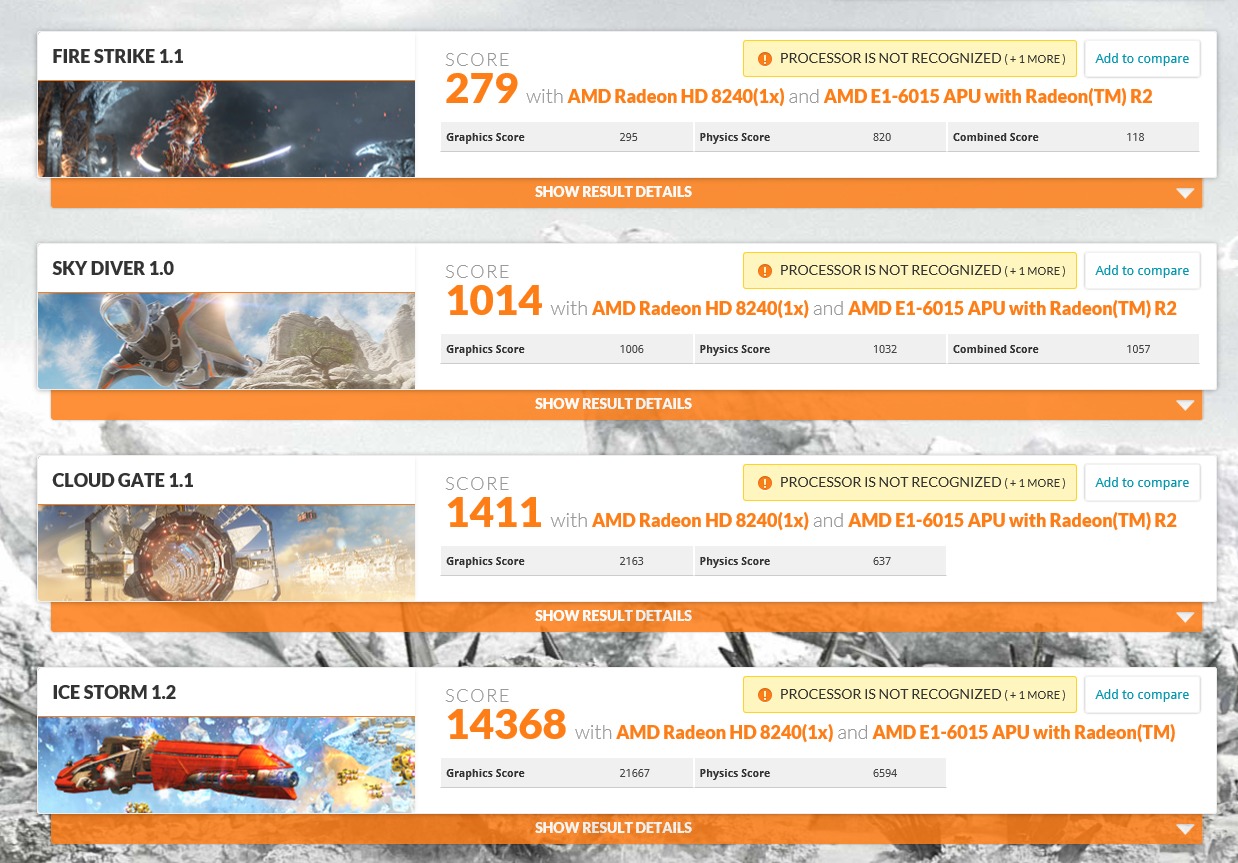Click Ice Storm score 14368

(x=506, y=726)
